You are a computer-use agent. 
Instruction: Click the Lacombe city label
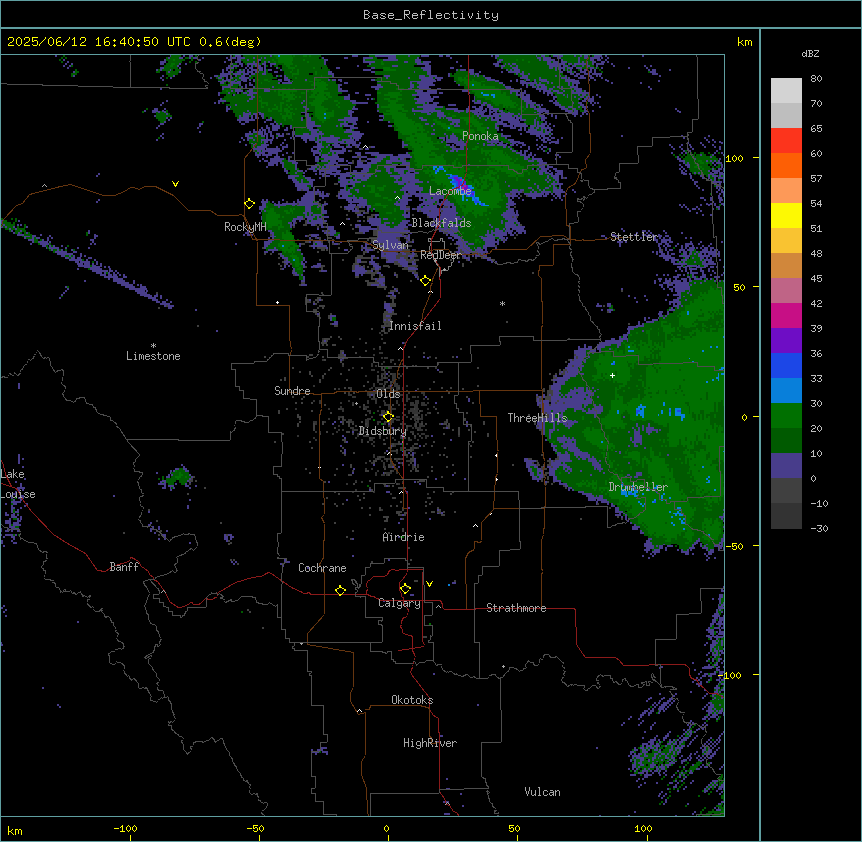tap(450, 191)
